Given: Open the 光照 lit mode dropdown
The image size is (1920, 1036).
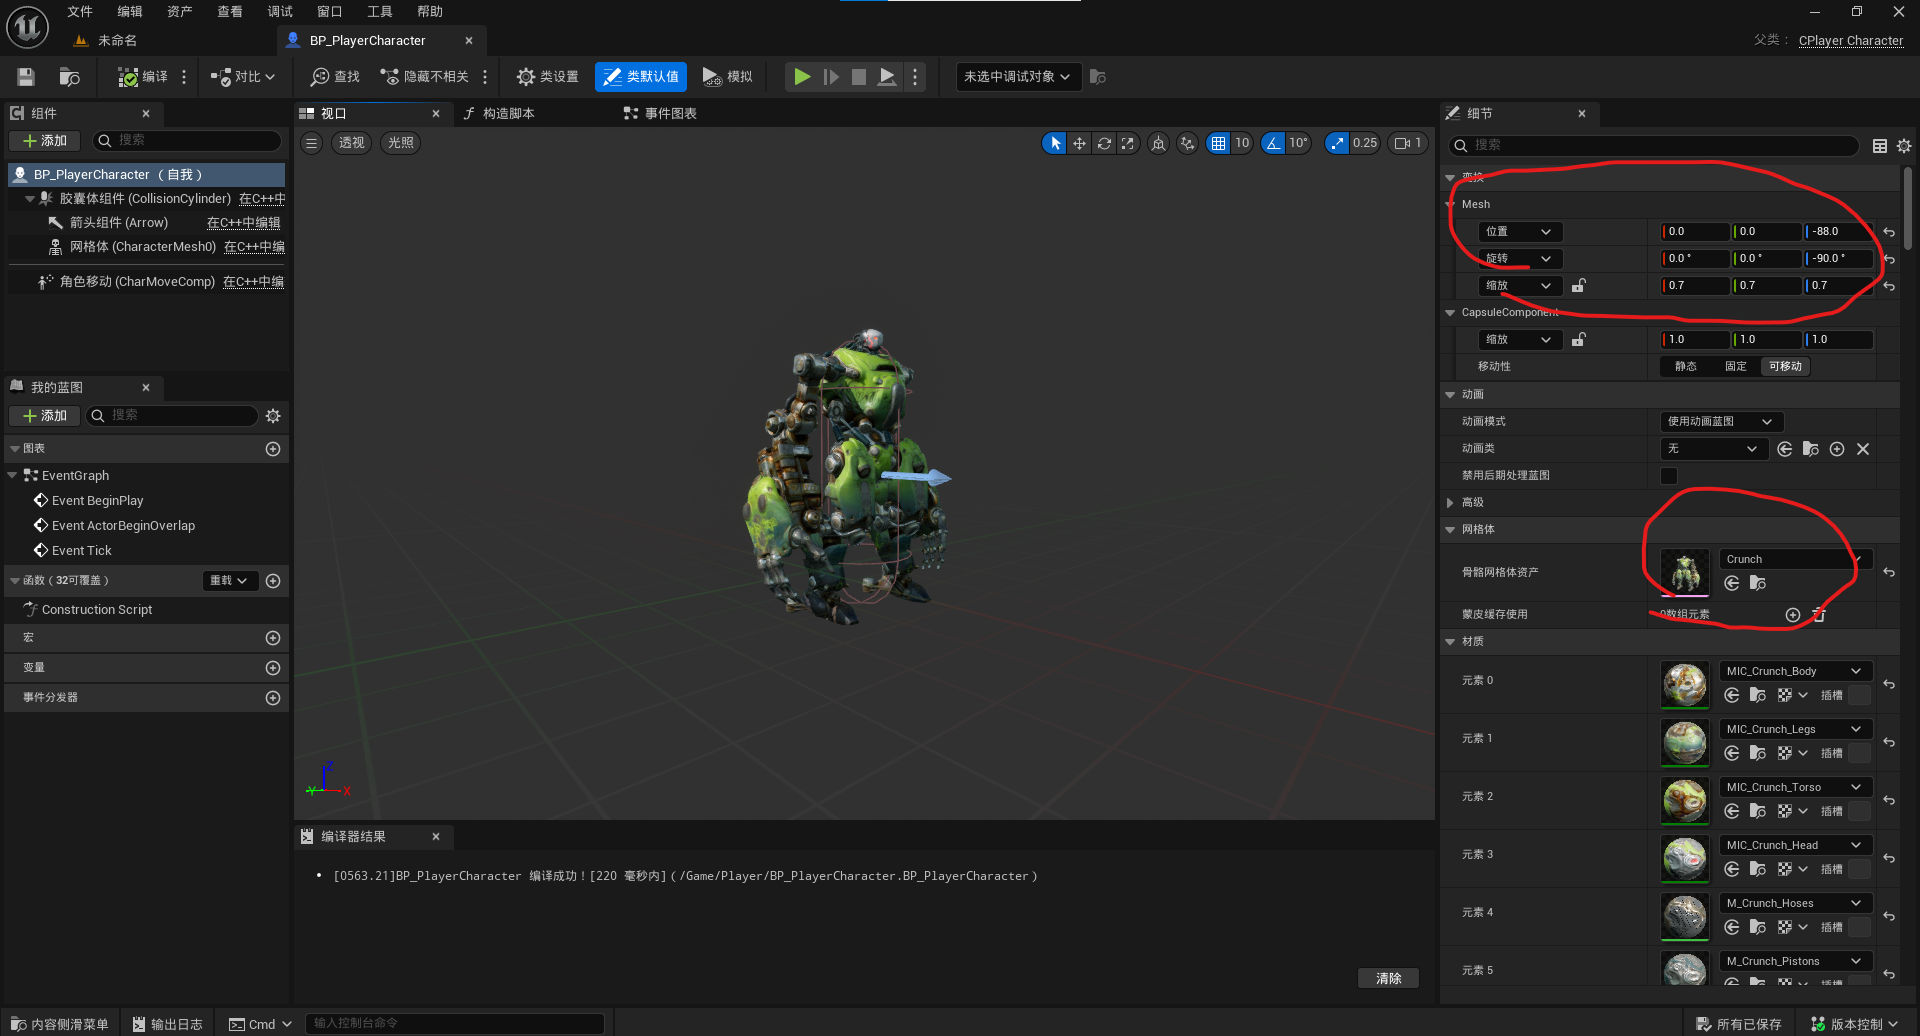Looking at the screenshot, I should [x=401, y=143].
